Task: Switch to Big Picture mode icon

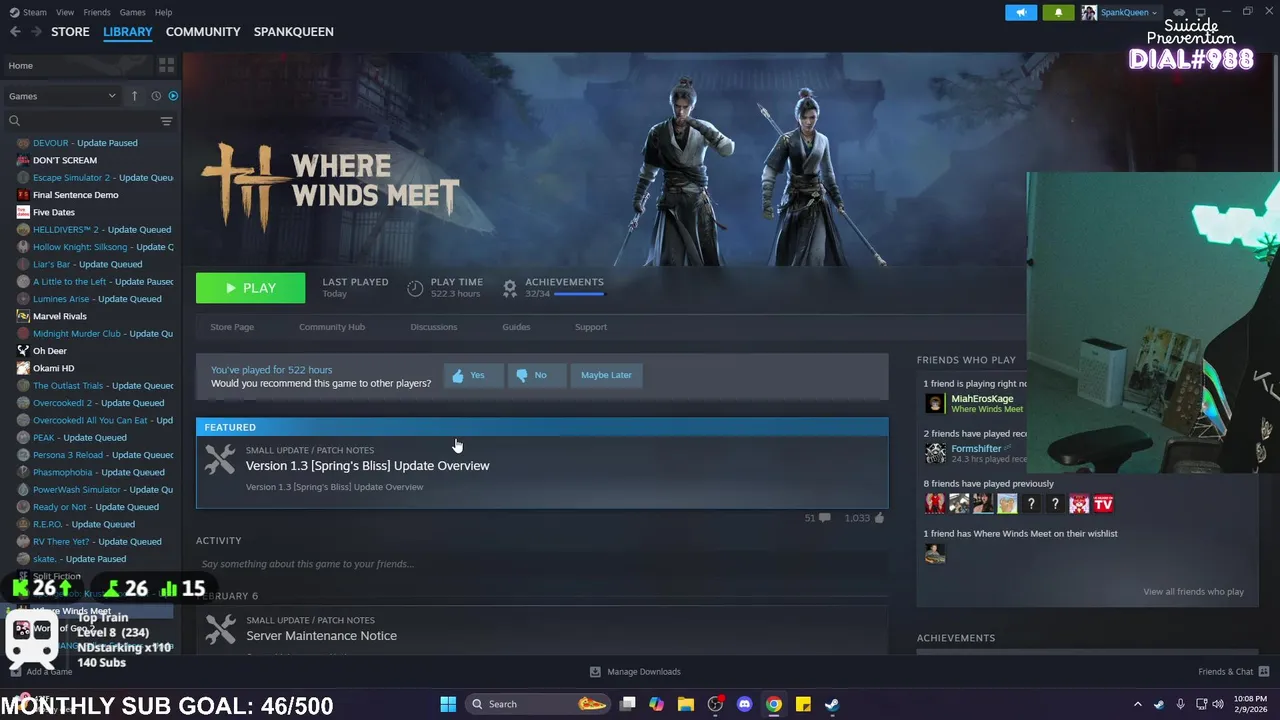Action: pyautogui.click(x=1200, y=12)
